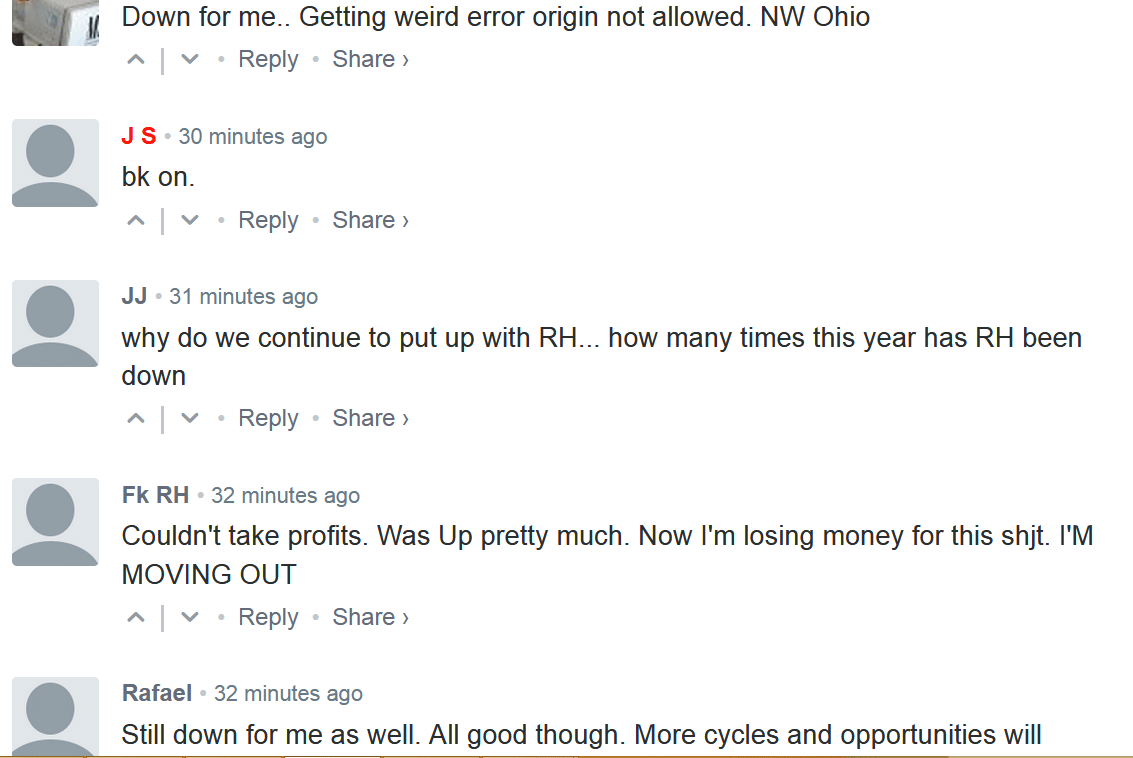
Task: Click JJ's avatar image
Action: tap(55, 323)
